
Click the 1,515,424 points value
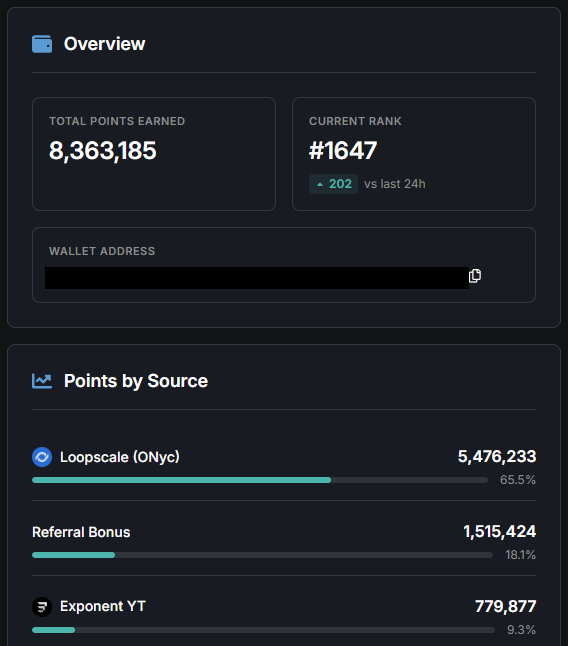(499, 531)
